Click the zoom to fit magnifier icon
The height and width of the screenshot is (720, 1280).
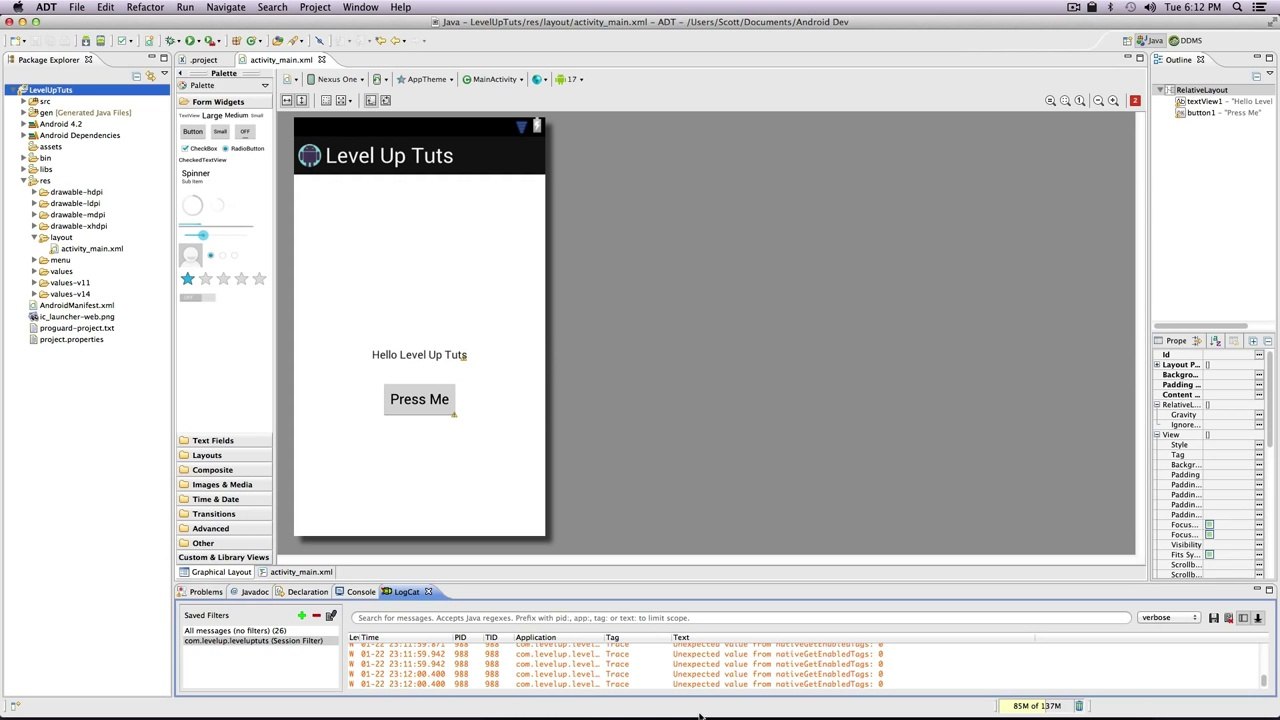coord(1065,101)
